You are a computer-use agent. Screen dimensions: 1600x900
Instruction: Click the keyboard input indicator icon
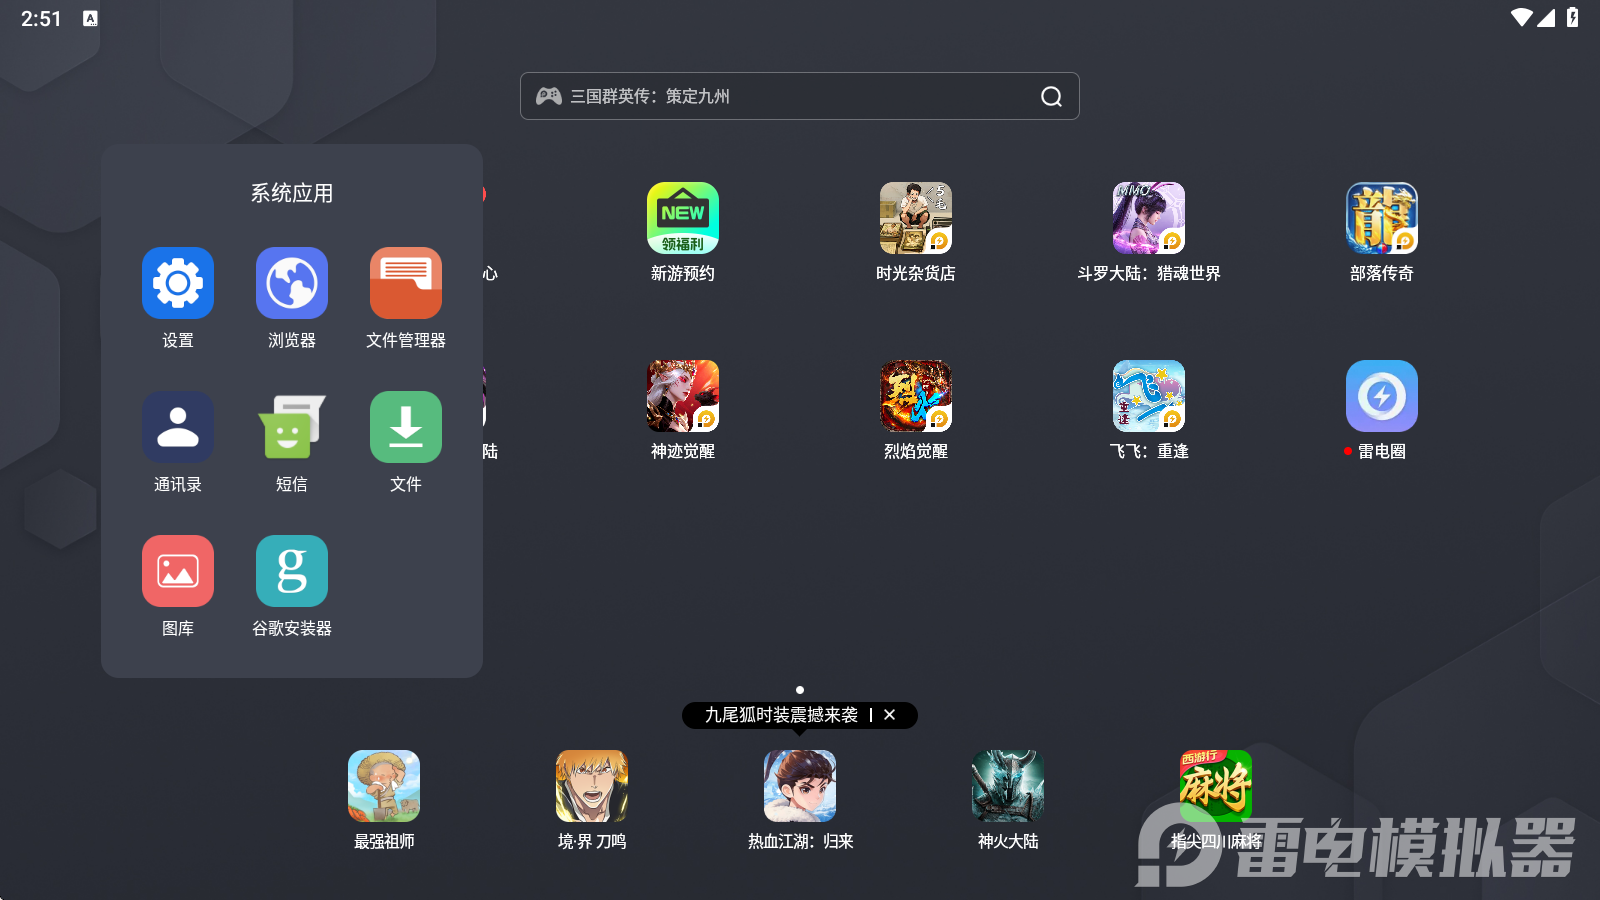pyautogui.click(x=90, y=18)
